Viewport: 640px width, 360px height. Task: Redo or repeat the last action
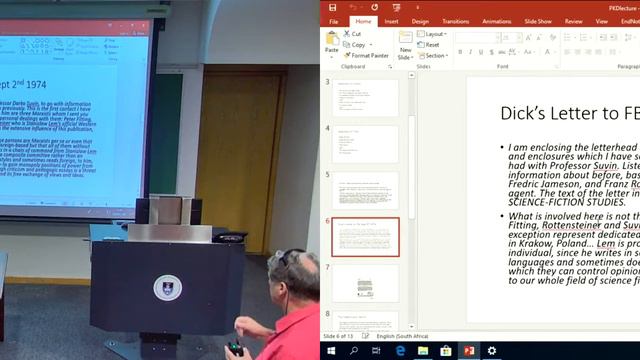pyautogui.click(x=374, y=7)
